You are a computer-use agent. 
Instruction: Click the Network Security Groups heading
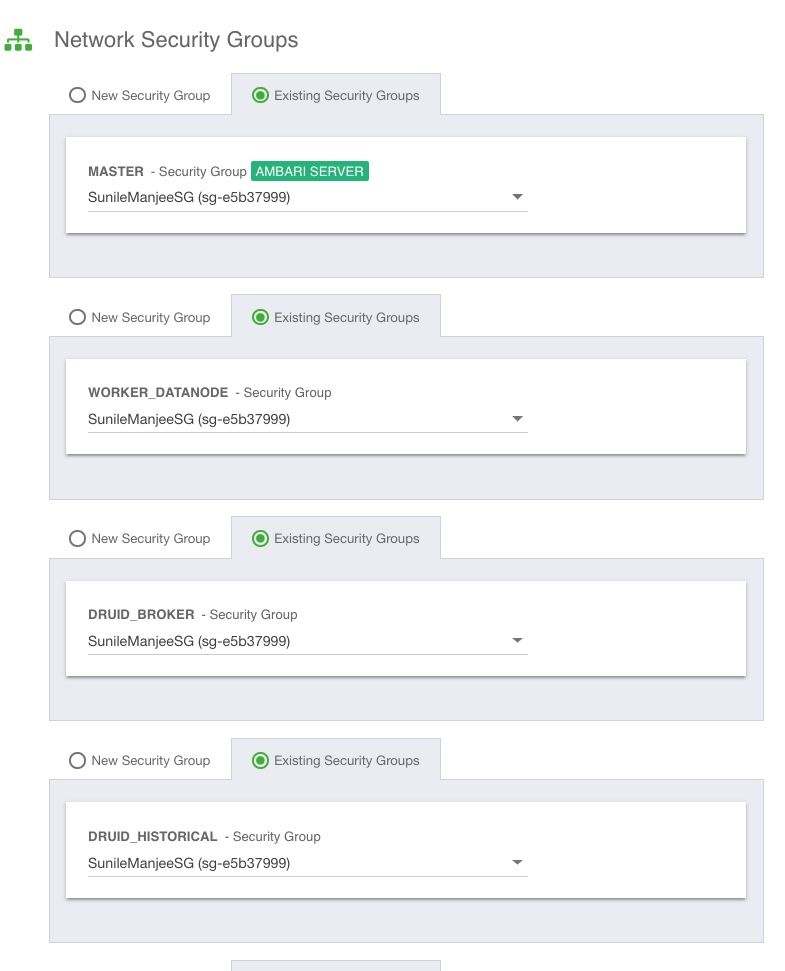pos(176,40)
